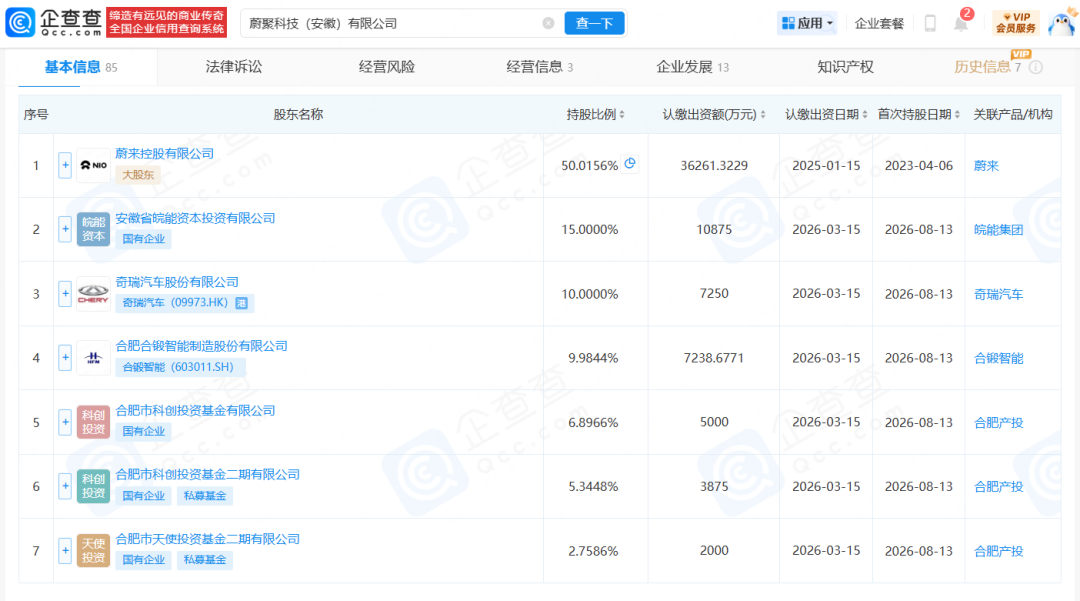Open the 应用 dropdown menu

(807, 23)
